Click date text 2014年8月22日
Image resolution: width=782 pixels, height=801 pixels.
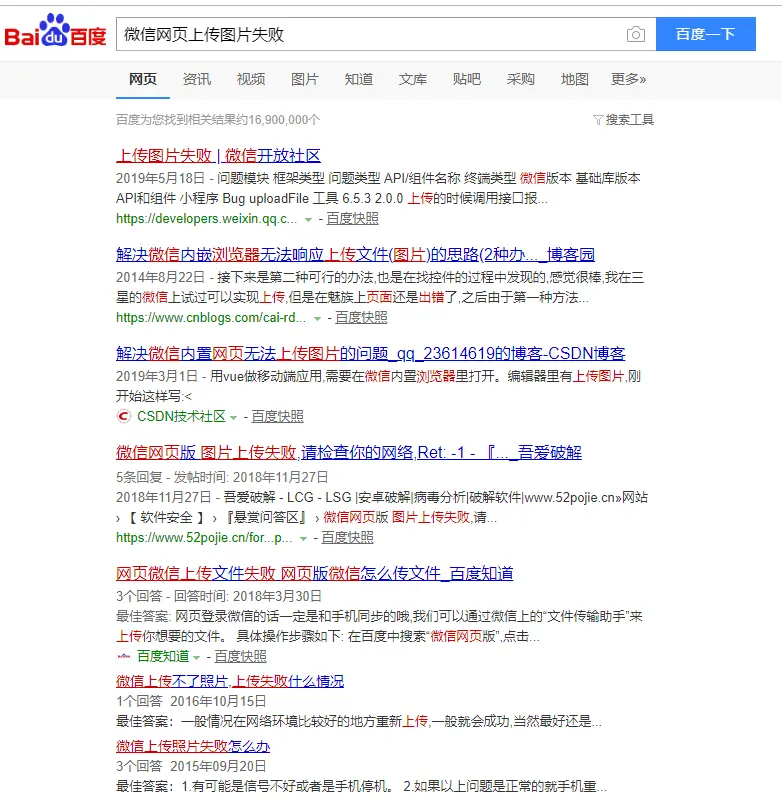pyautogui.click(x=160, y=277)
